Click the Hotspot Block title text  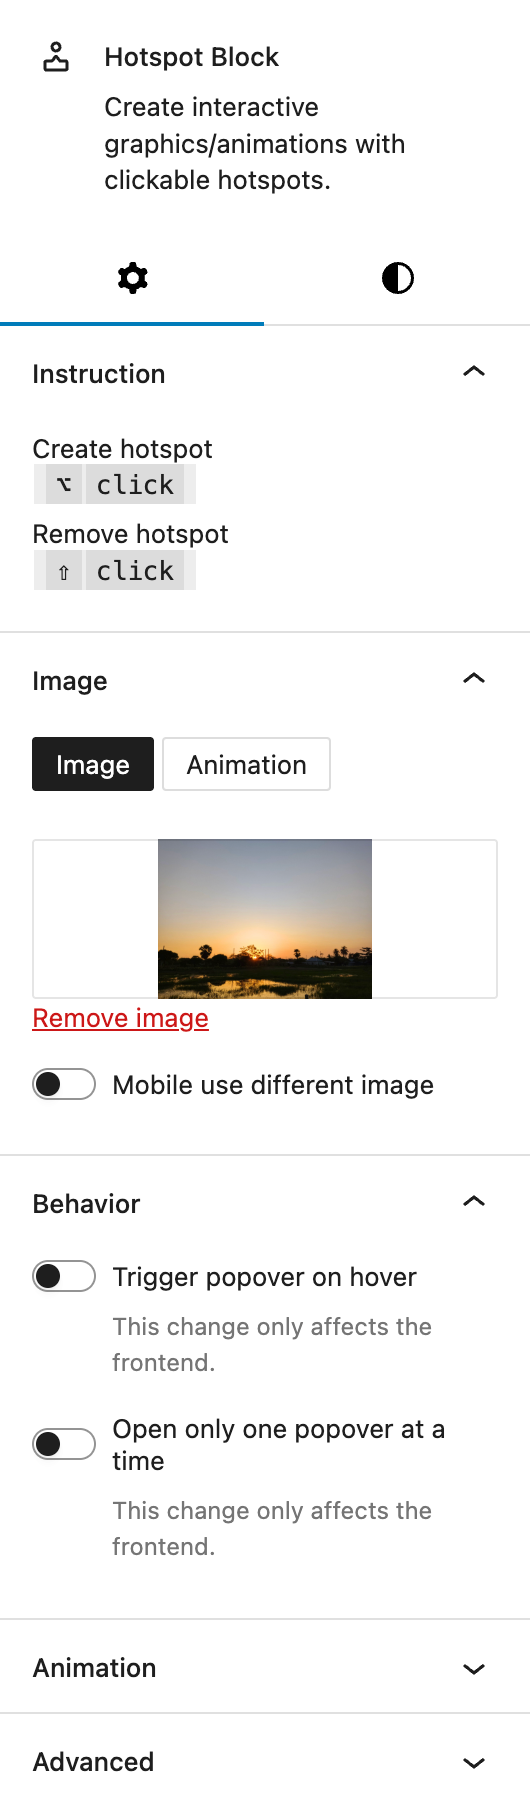click(x=192, y=57)
